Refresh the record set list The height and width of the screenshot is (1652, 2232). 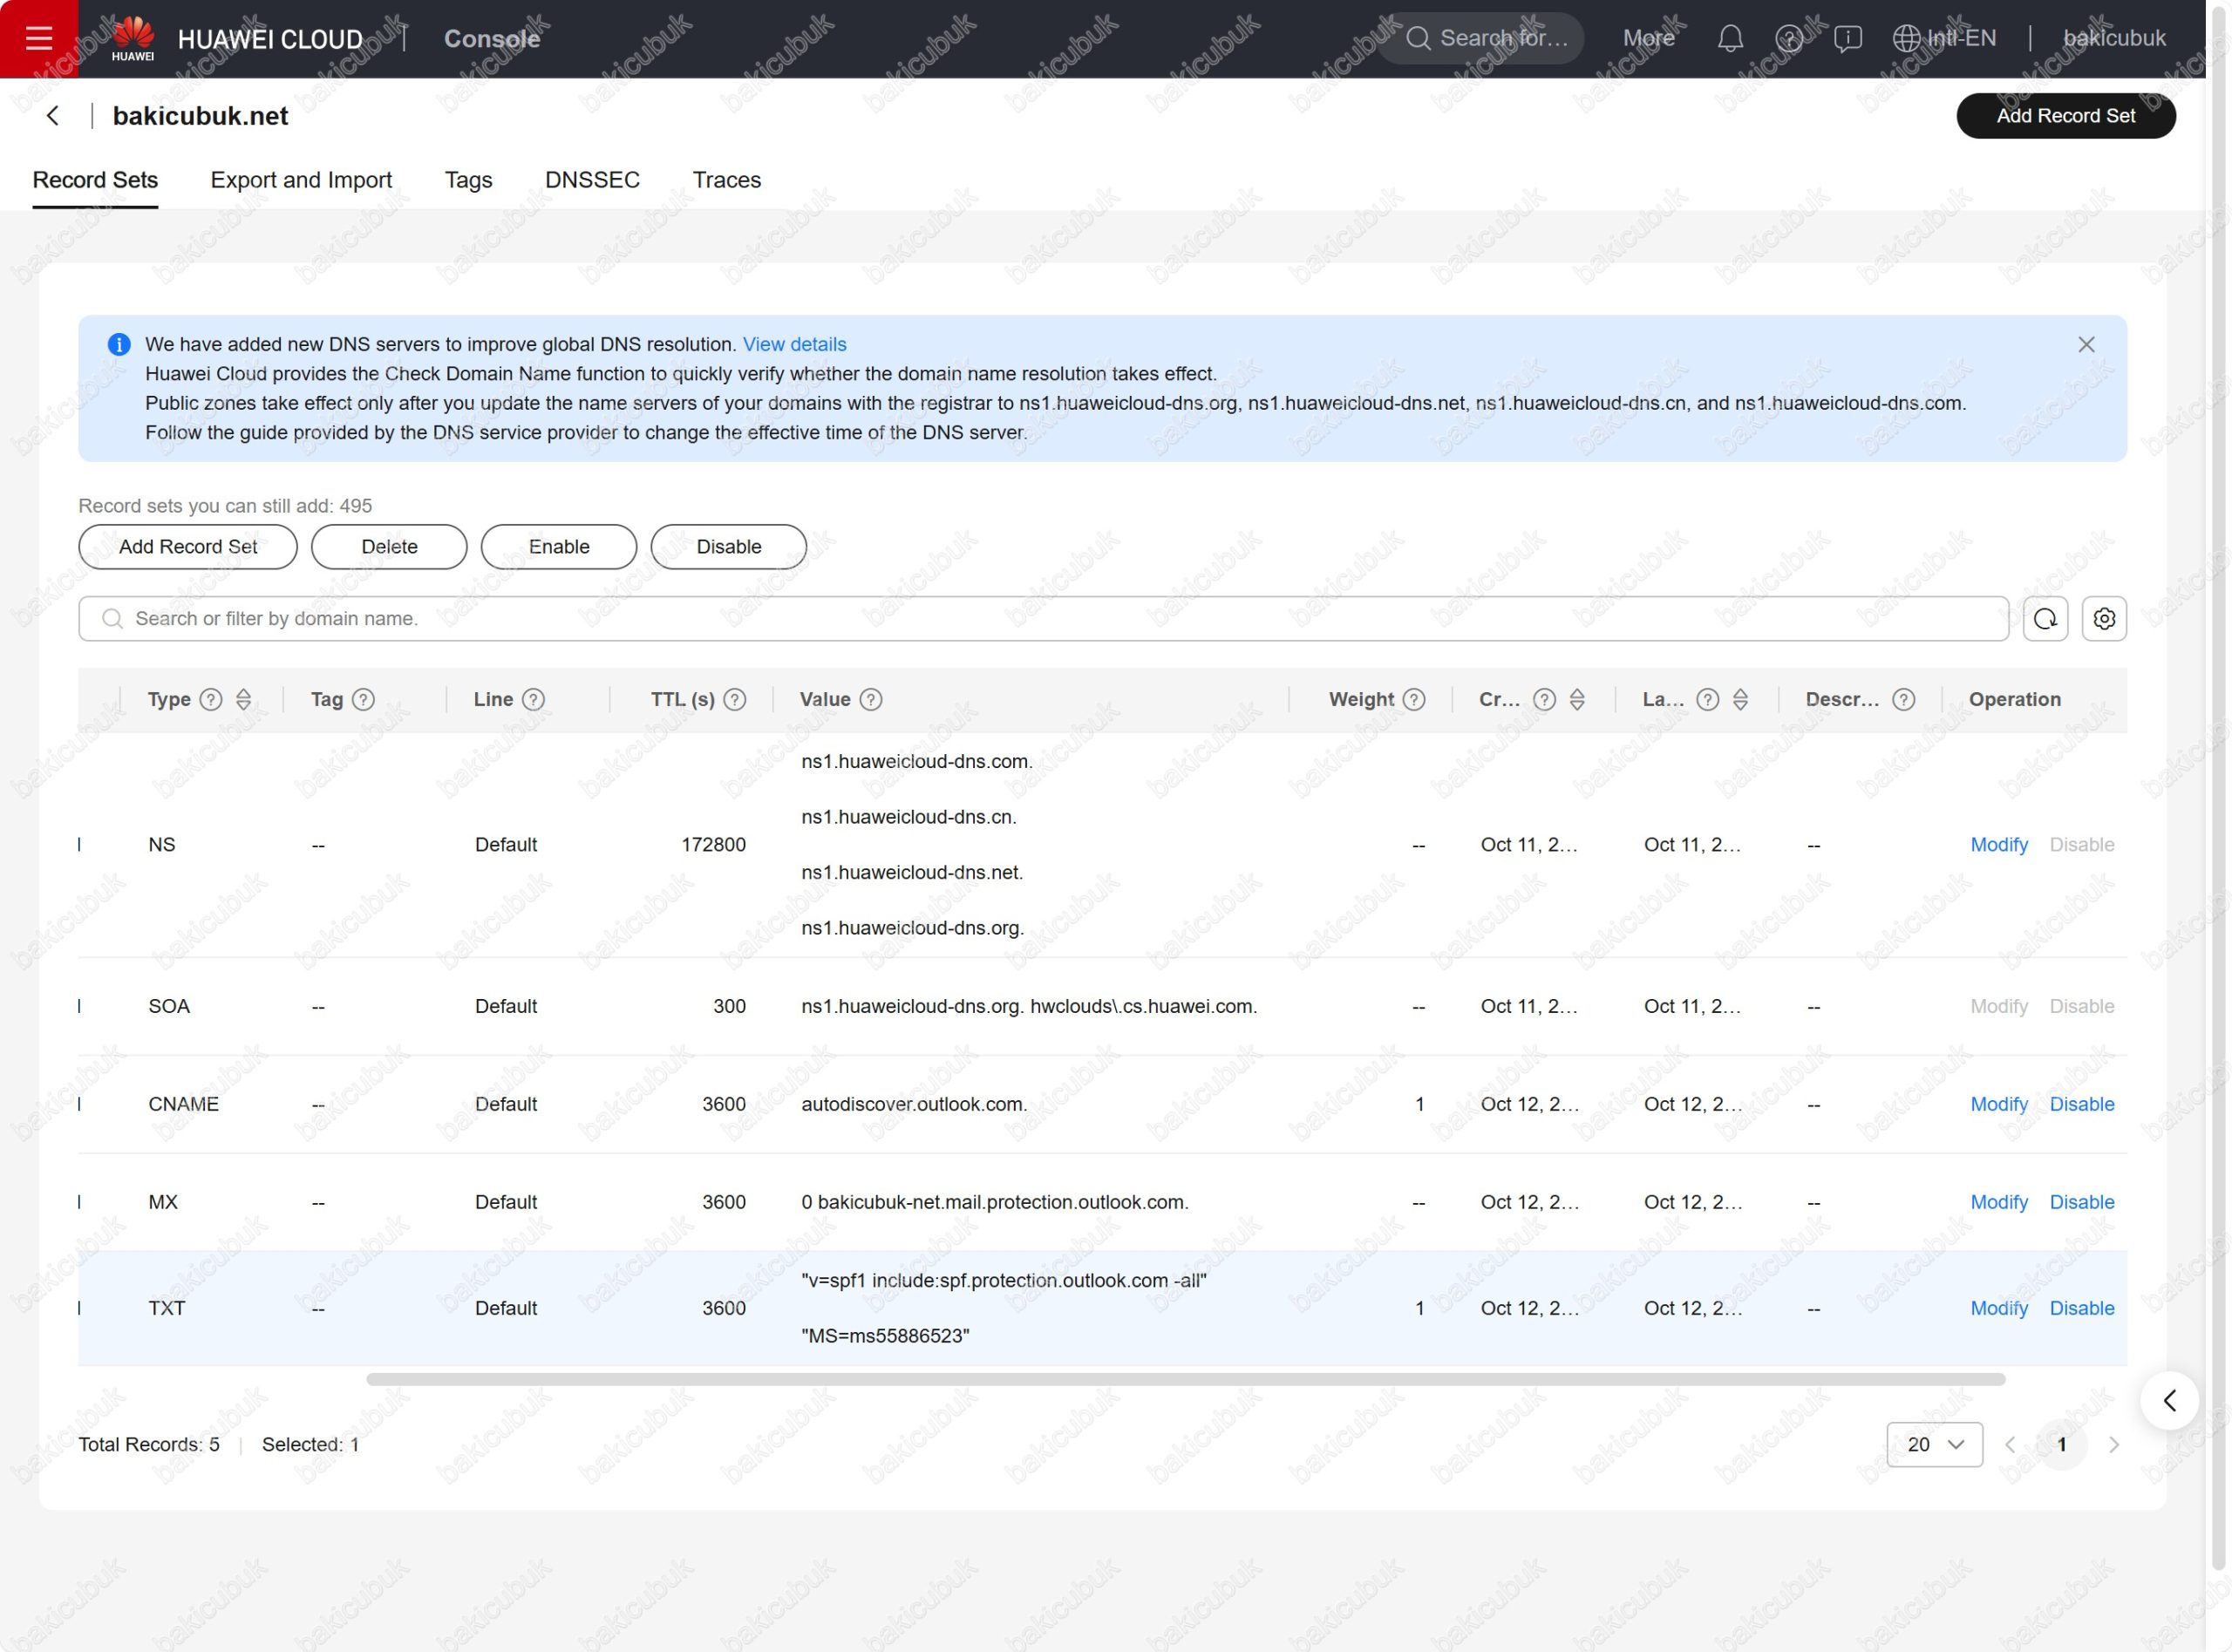pos(2045,619)
